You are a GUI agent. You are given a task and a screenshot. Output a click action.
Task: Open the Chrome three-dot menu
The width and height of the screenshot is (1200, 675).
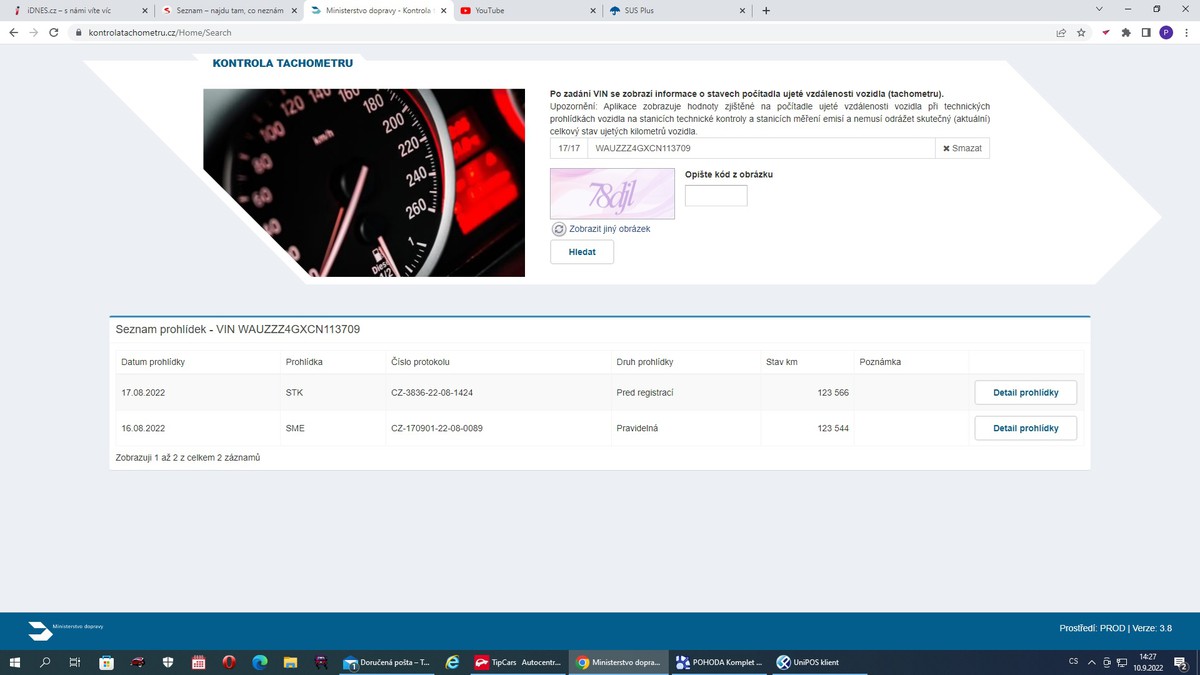pos(1185,33)
